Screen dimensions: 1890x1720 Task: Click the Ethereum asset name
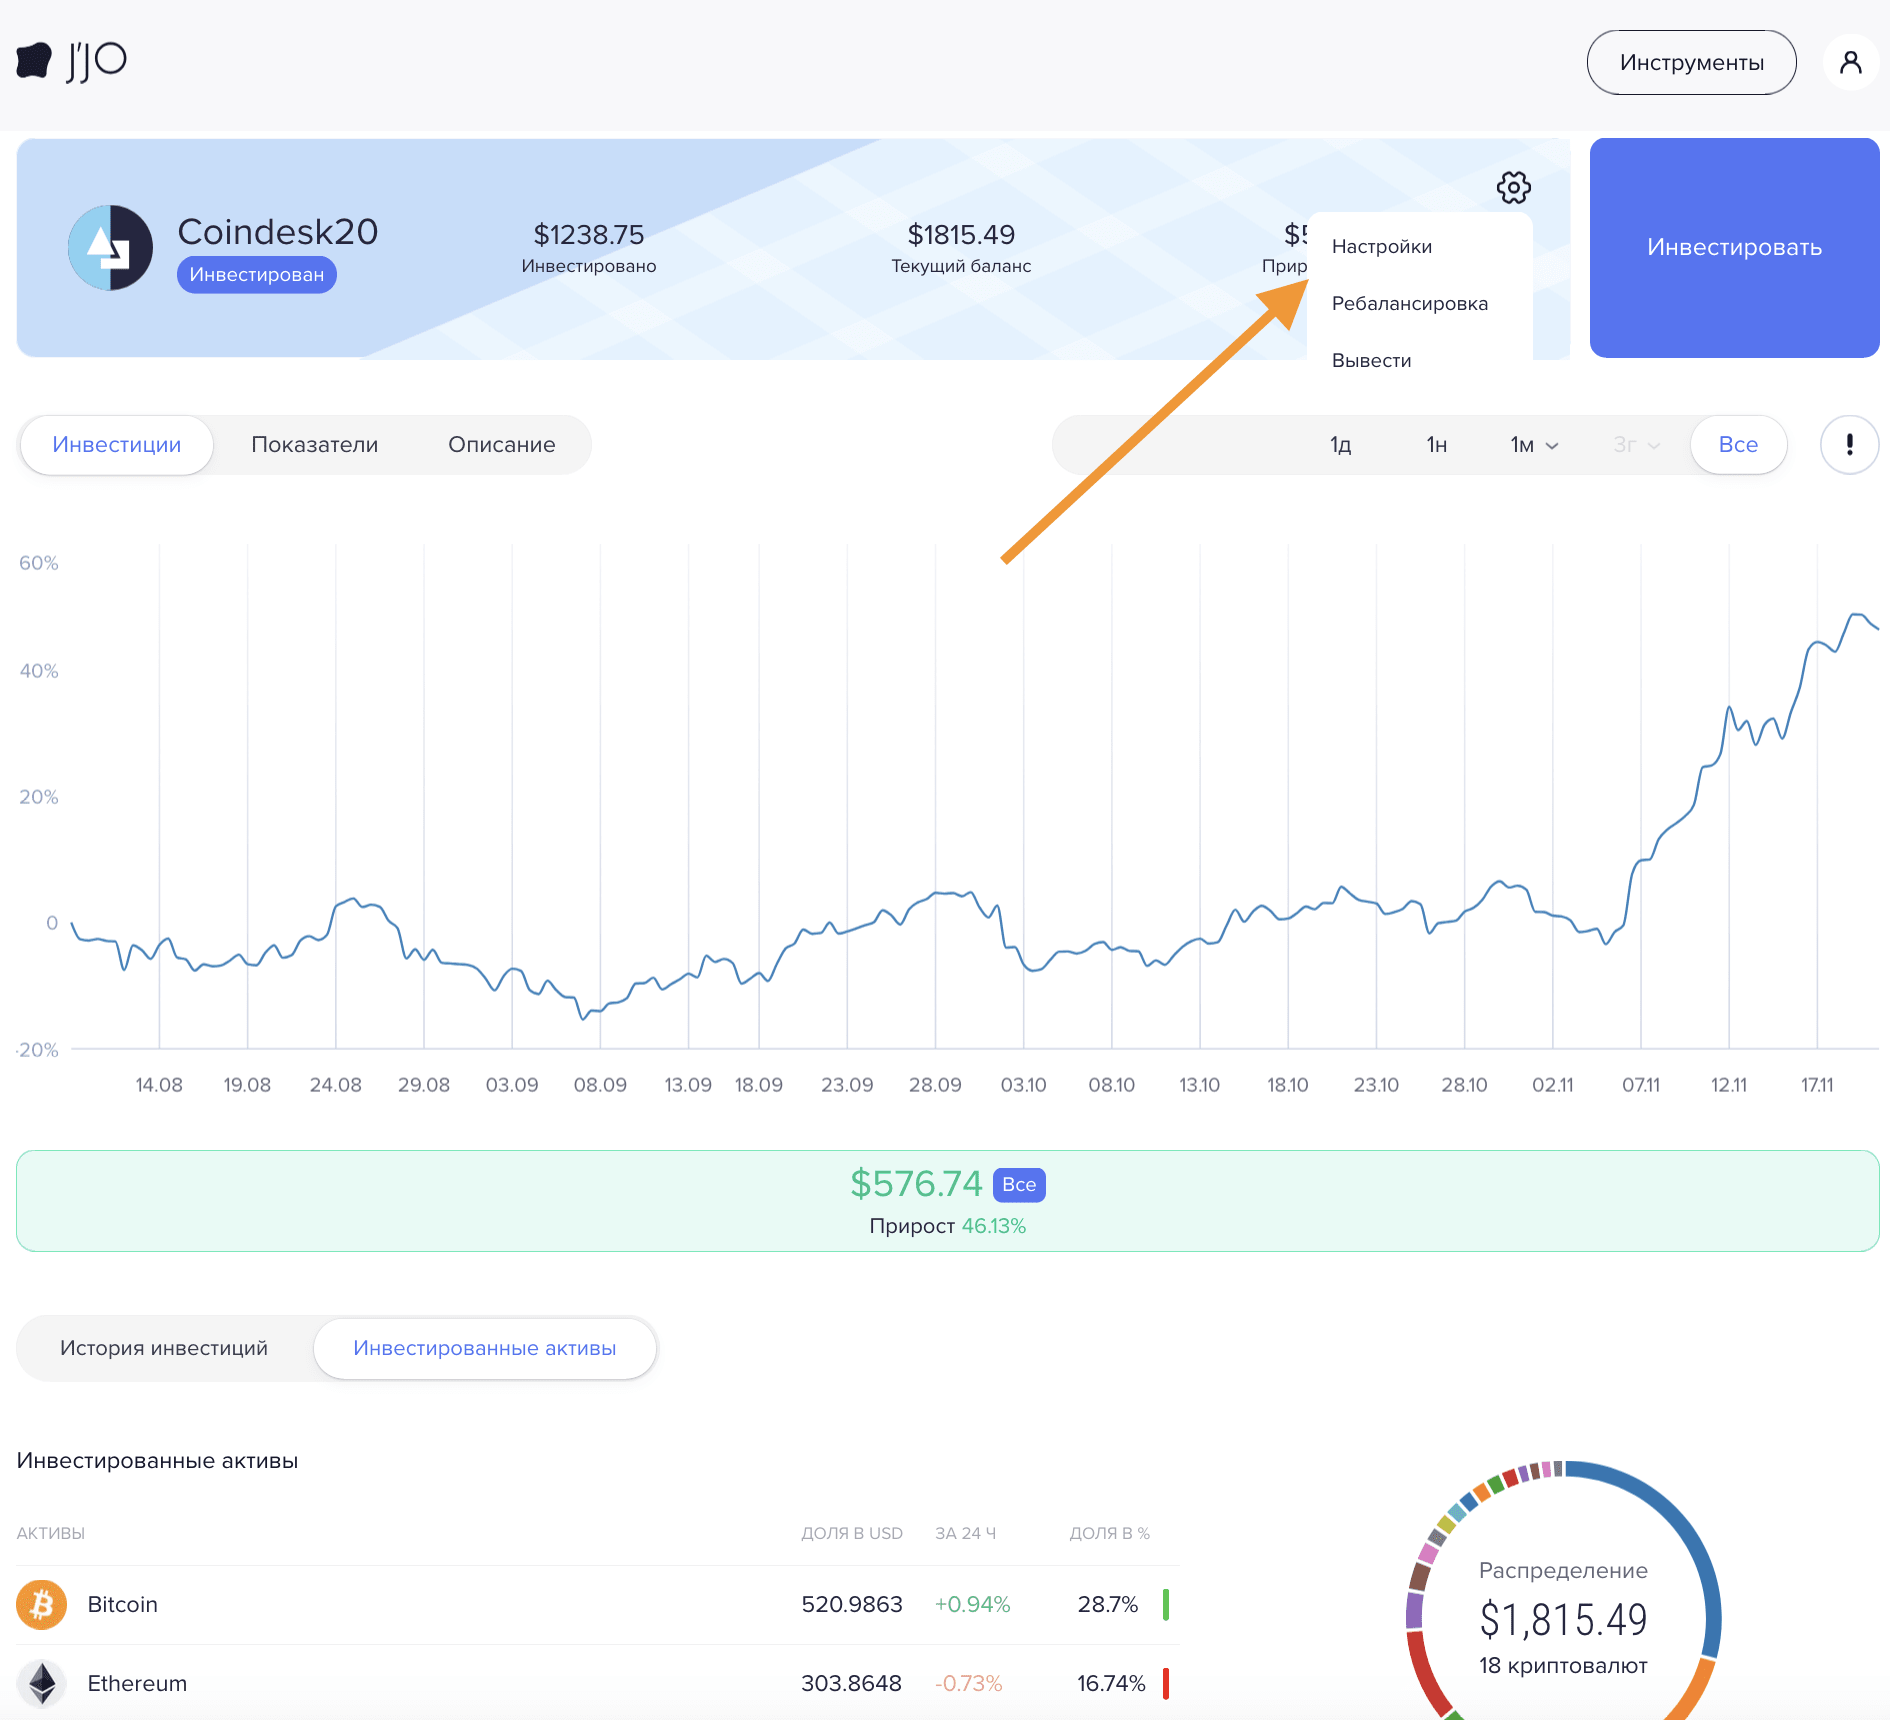point(137,1683)
